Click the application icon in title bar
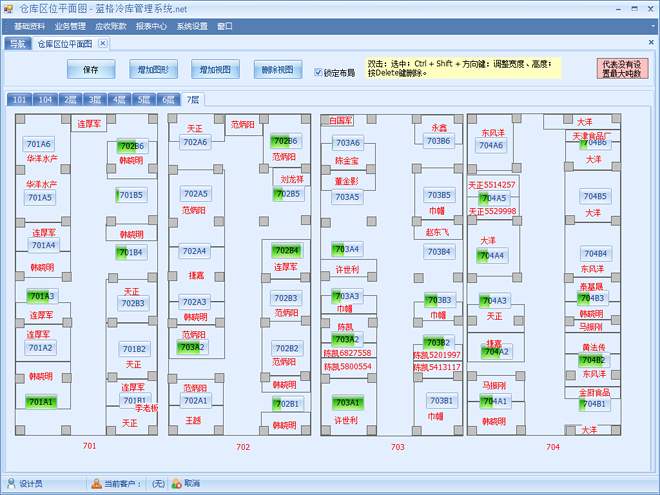Viewport: 660px width, 495px height. click(9, 8)
